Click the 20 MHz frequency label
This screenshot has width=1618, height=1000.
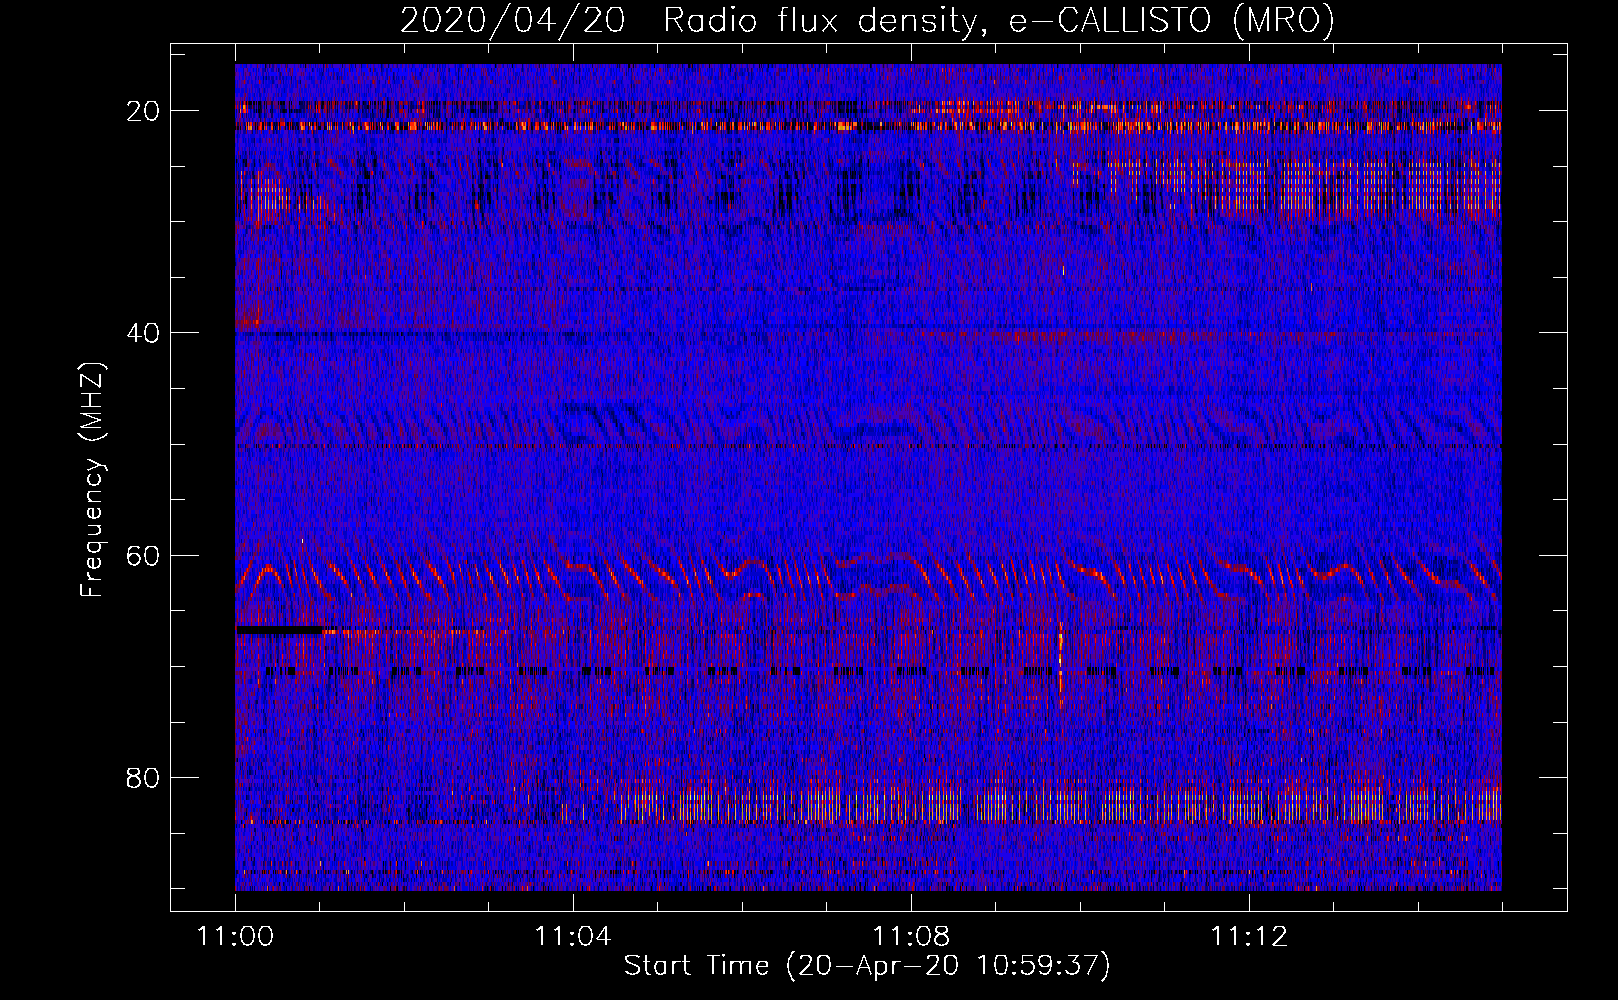coord(144,111)
